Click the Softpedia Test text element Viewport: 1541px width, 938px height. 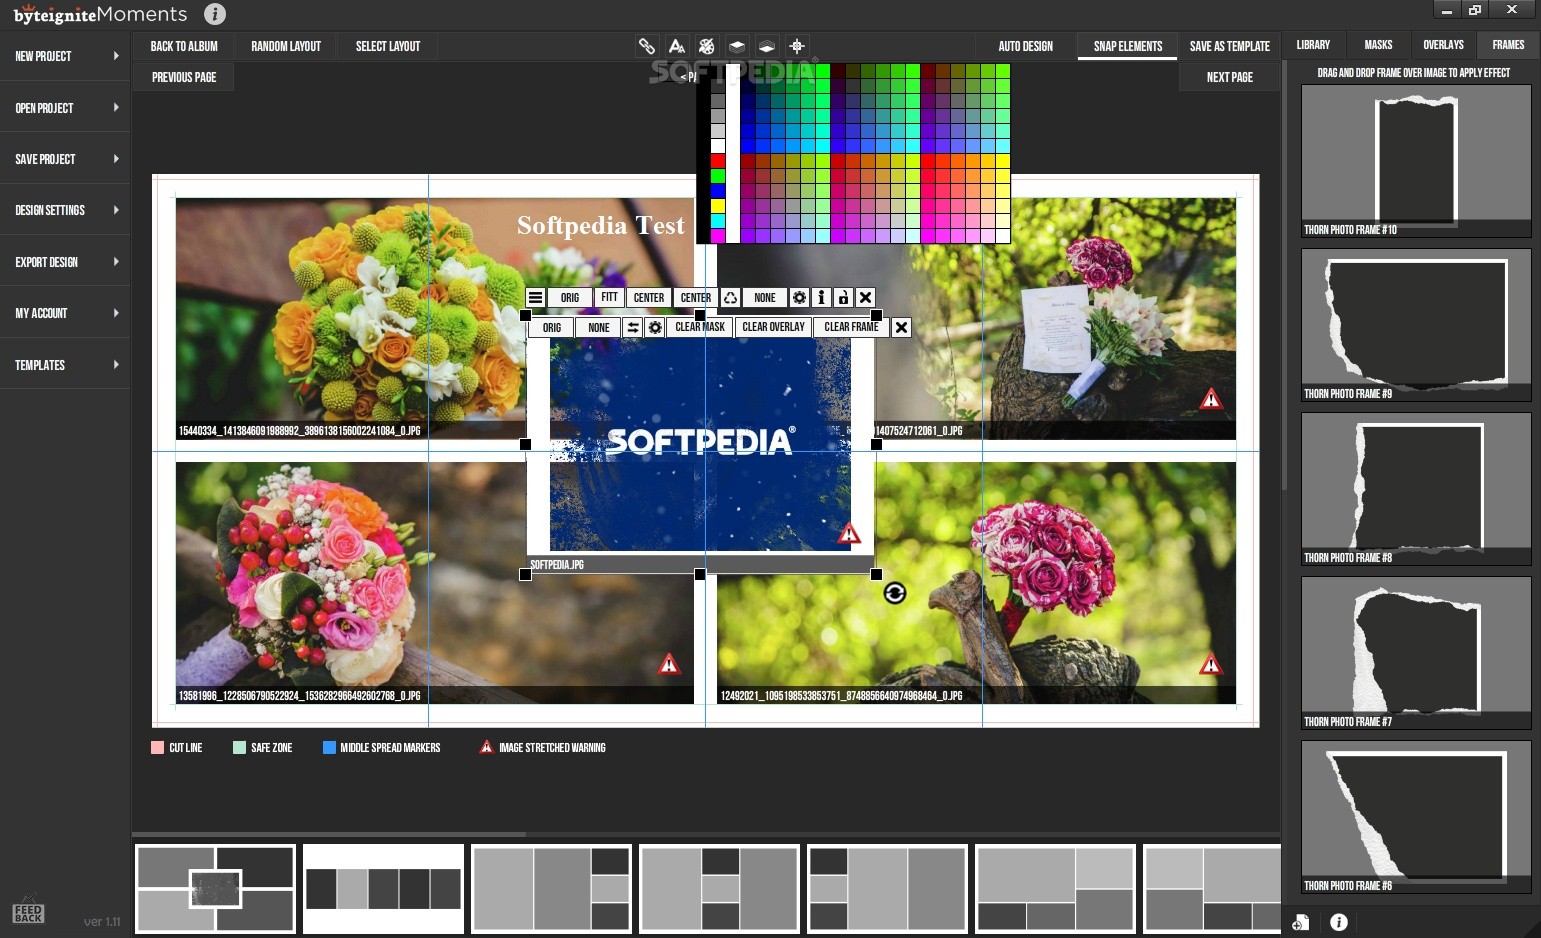click(x=600, y=226)
